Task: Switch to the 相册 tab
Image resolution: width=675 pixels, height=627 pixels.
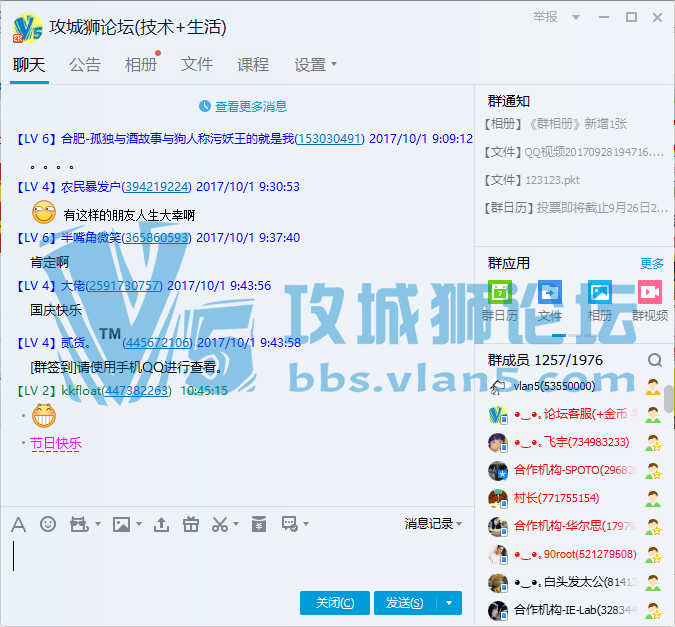Action: click(x=141, y=65)
